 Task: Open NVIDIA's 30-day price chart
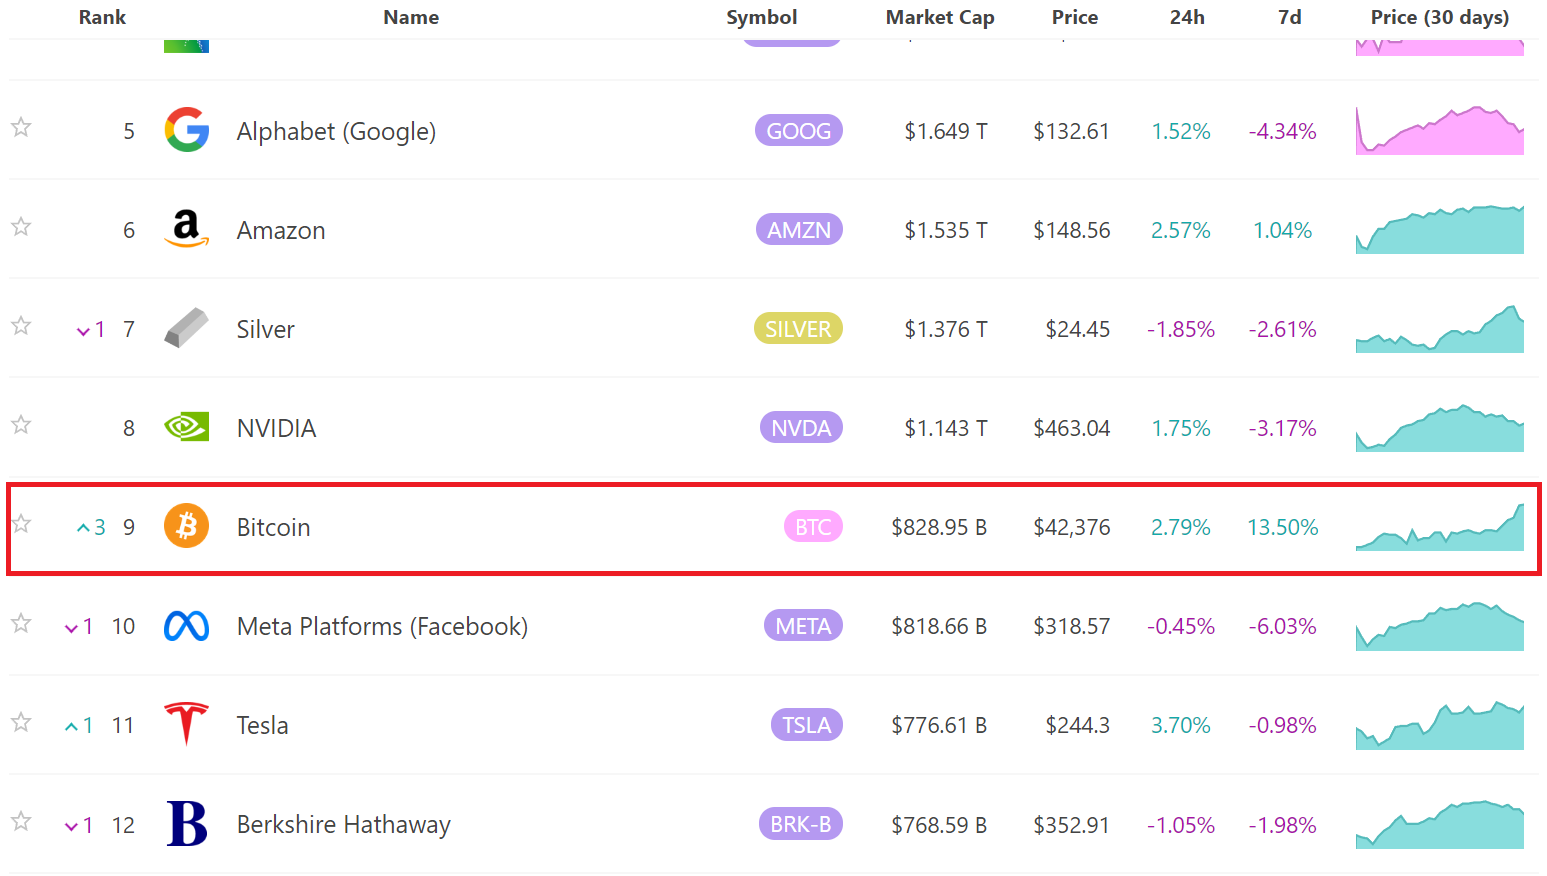click(x=1440, y=427)
